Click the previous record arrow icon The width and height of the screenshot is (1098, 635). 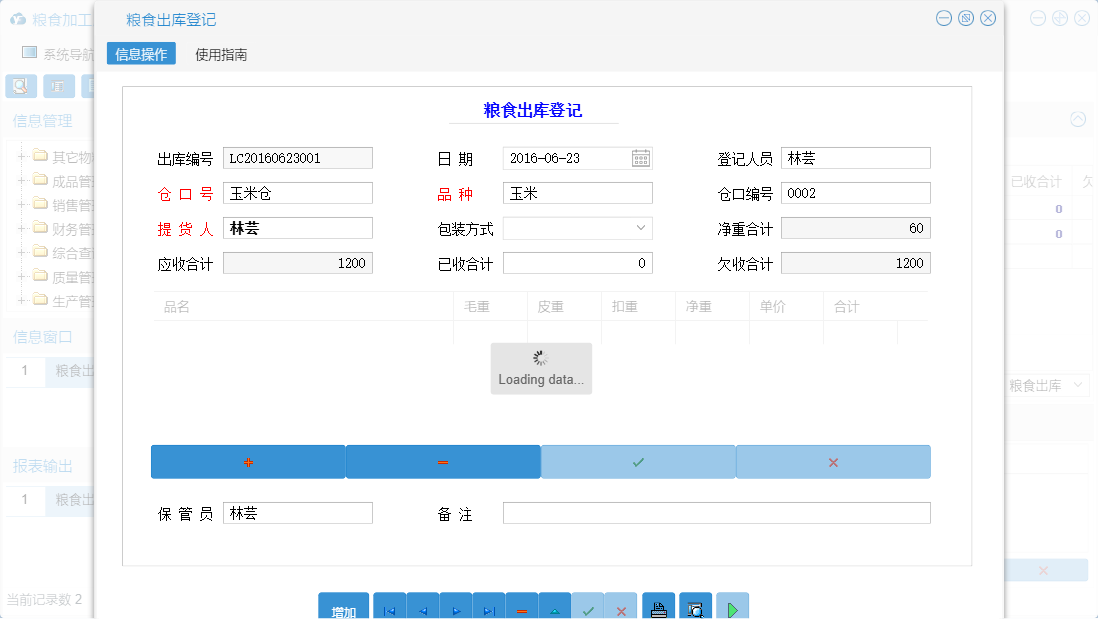[x=422, y=611]
